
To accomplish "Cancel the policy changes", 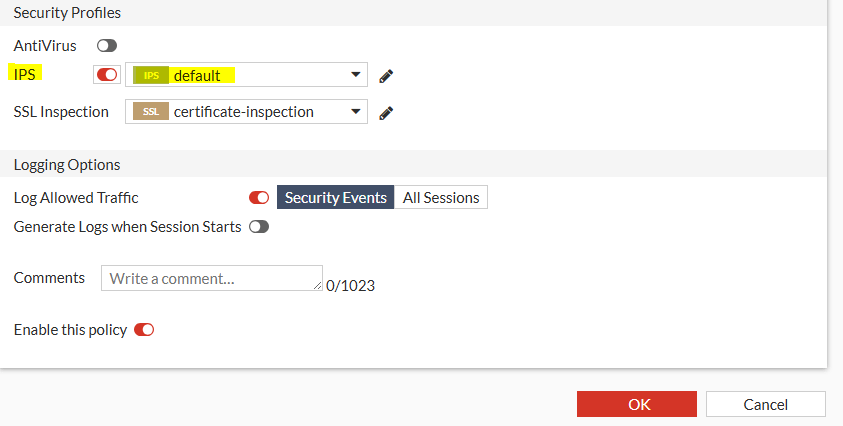I will [x=765, y=404].
